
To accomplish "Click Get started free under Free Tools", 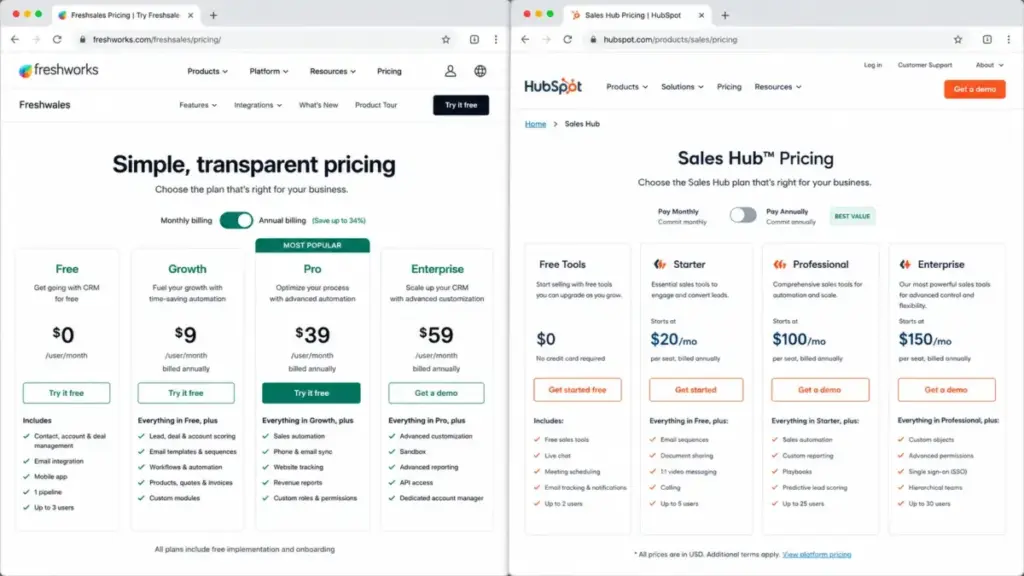I will pyautogui.click(x=577, y=390).
